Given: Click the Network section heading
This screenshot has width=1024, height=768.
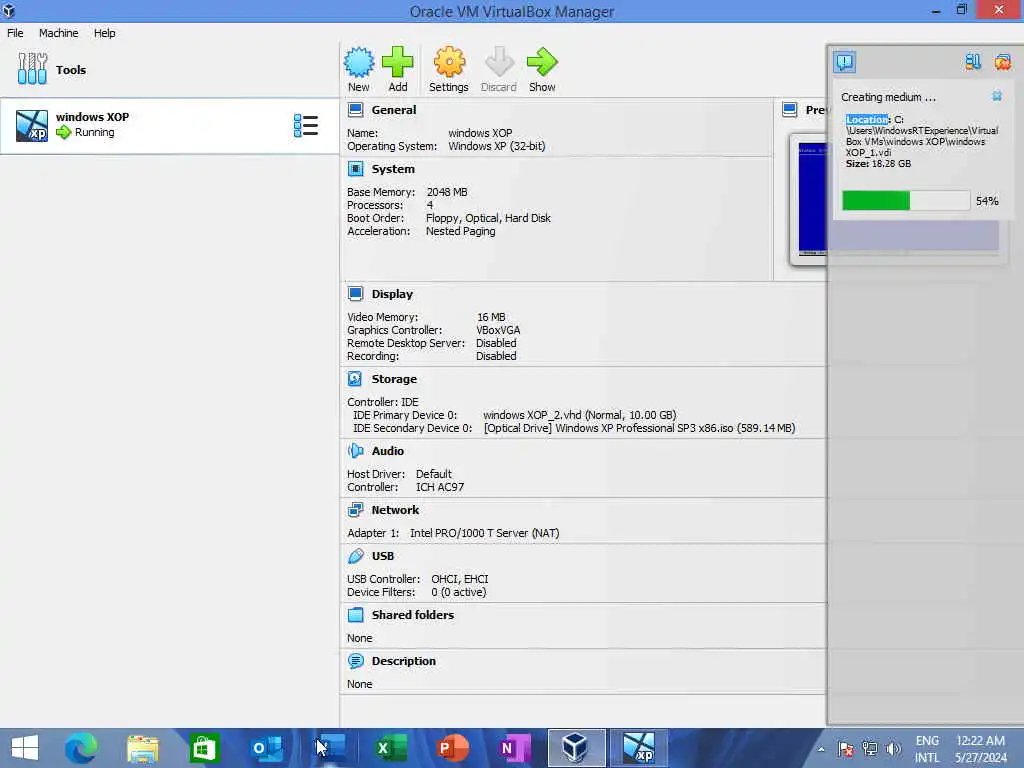Looking at the screenshot, I should tap(395, 510).
